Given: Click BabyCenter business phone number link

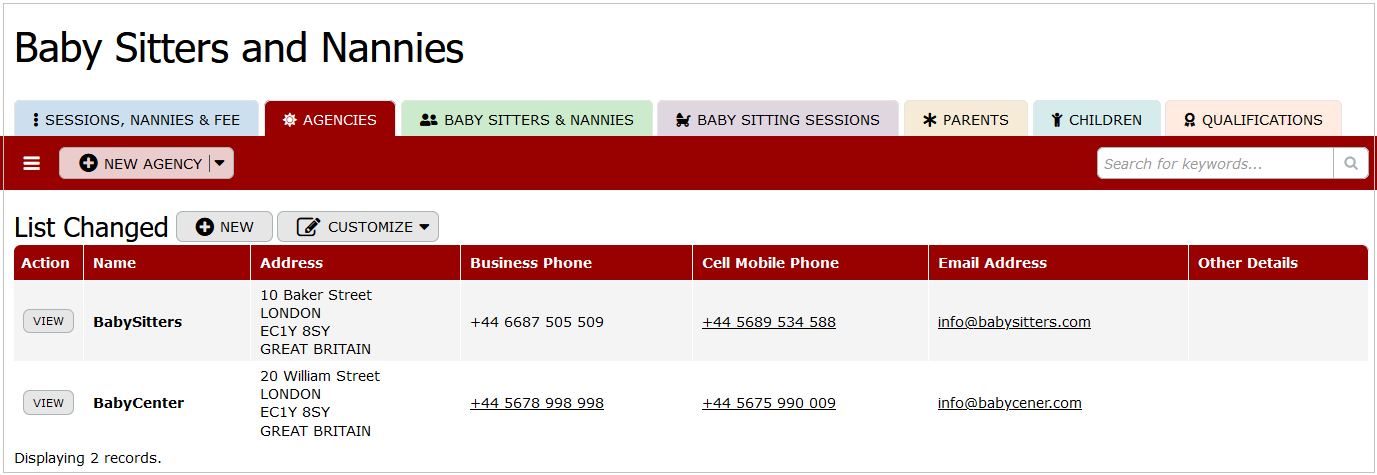Looking at the screenshot, I should point(537,403).
